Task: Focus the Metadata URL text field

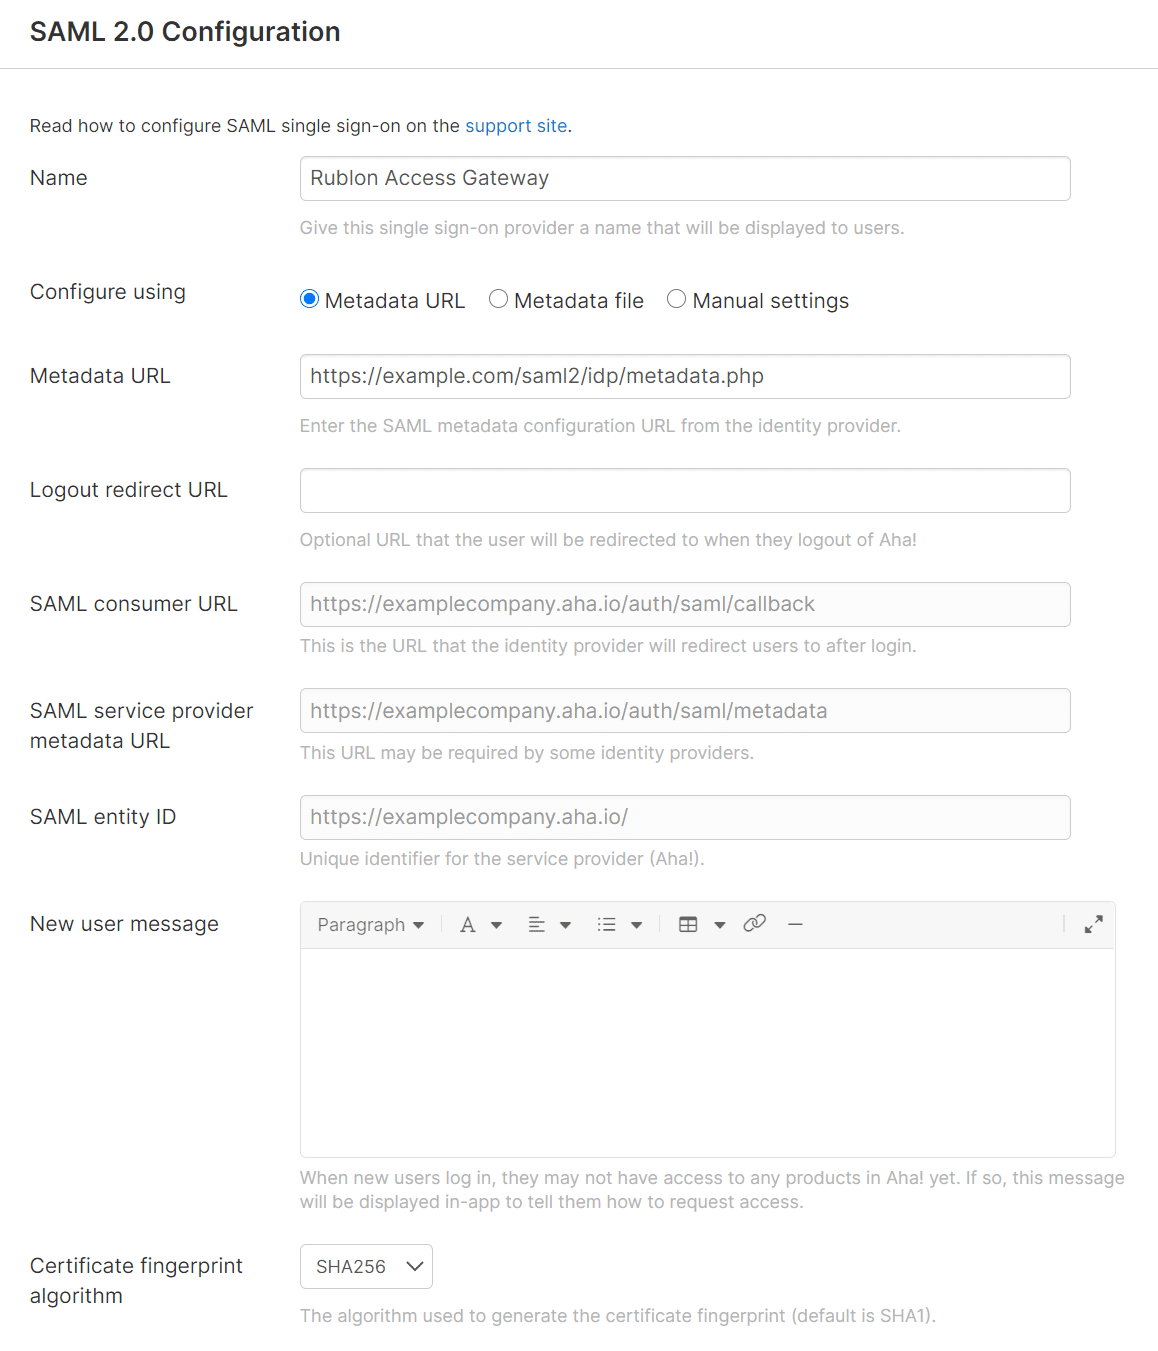Action: [x=685, y=377]
